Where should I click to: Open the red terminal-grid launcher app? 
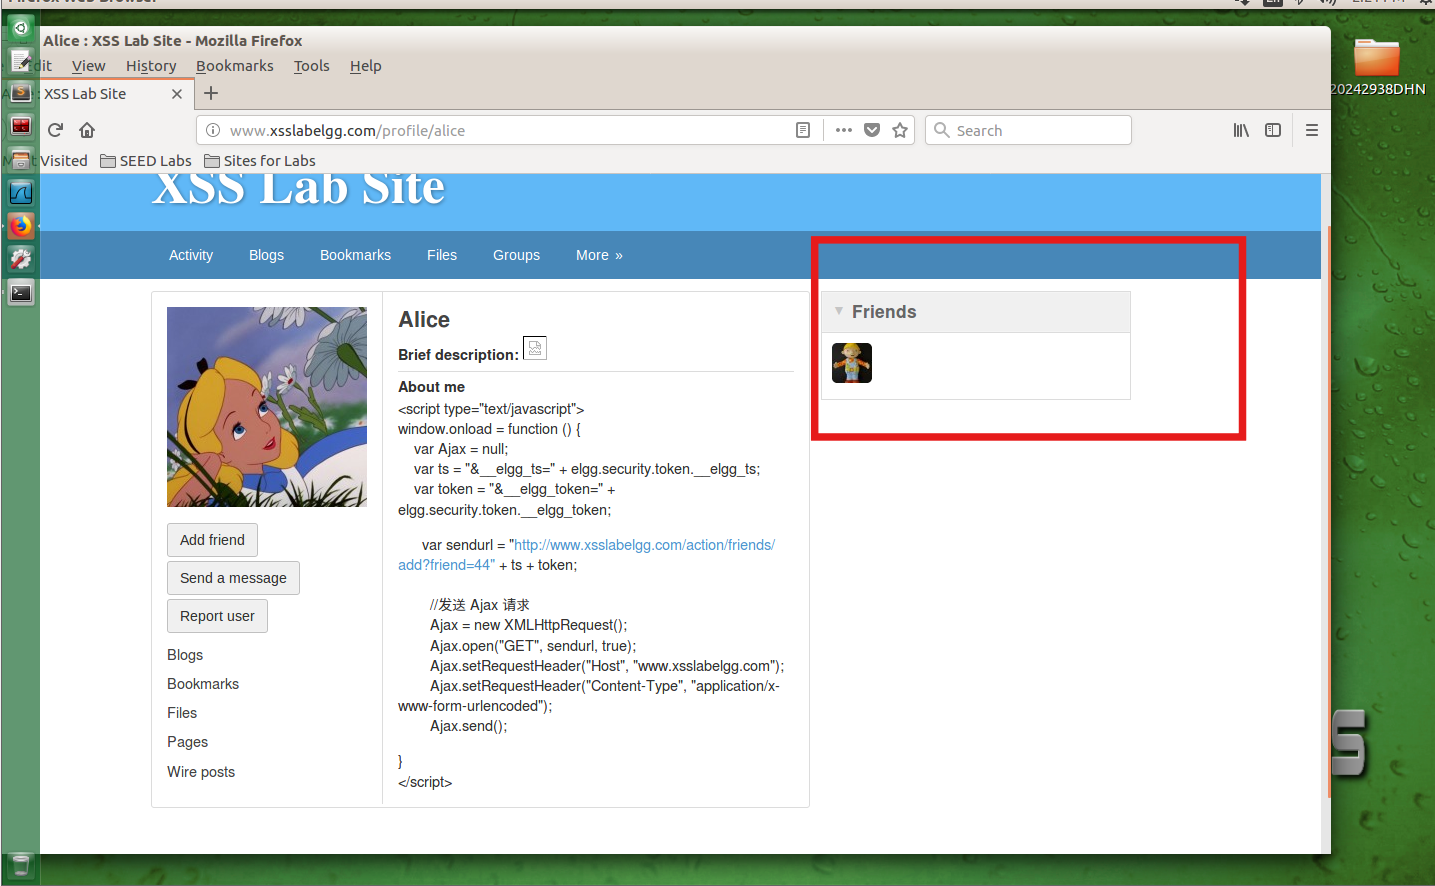click(21, 126)
